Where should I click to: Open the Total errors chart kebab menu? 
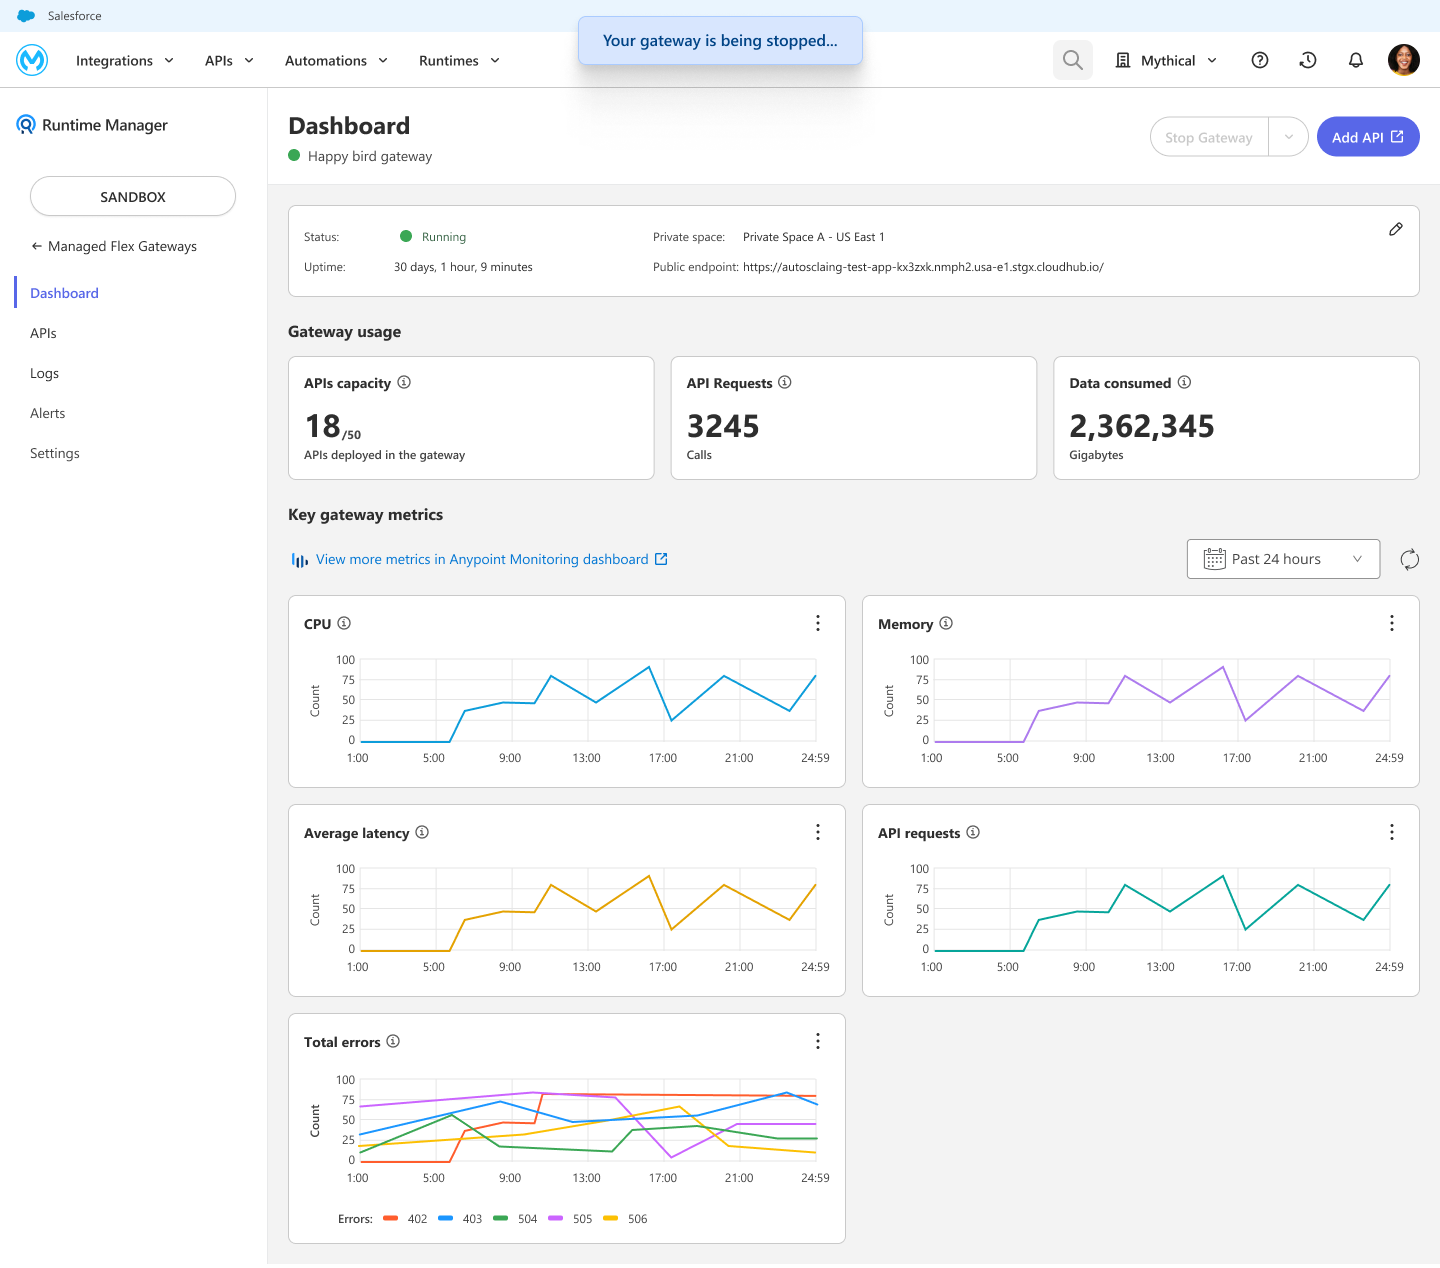click(818, 1041)
